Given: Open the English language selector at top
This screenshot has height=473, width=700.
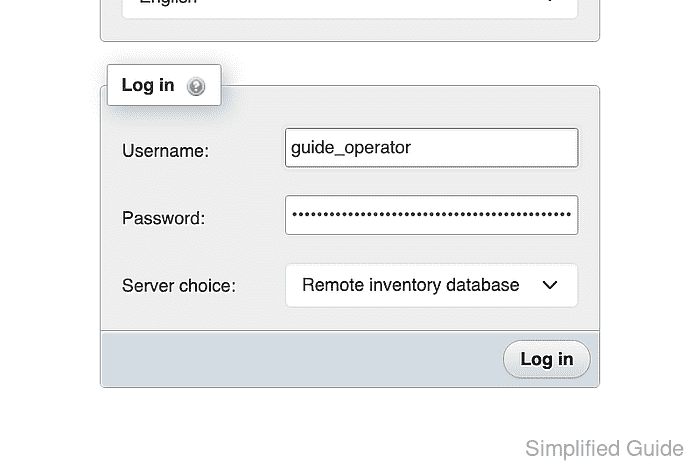Looking at the screenshot, I should pos(350,6).
